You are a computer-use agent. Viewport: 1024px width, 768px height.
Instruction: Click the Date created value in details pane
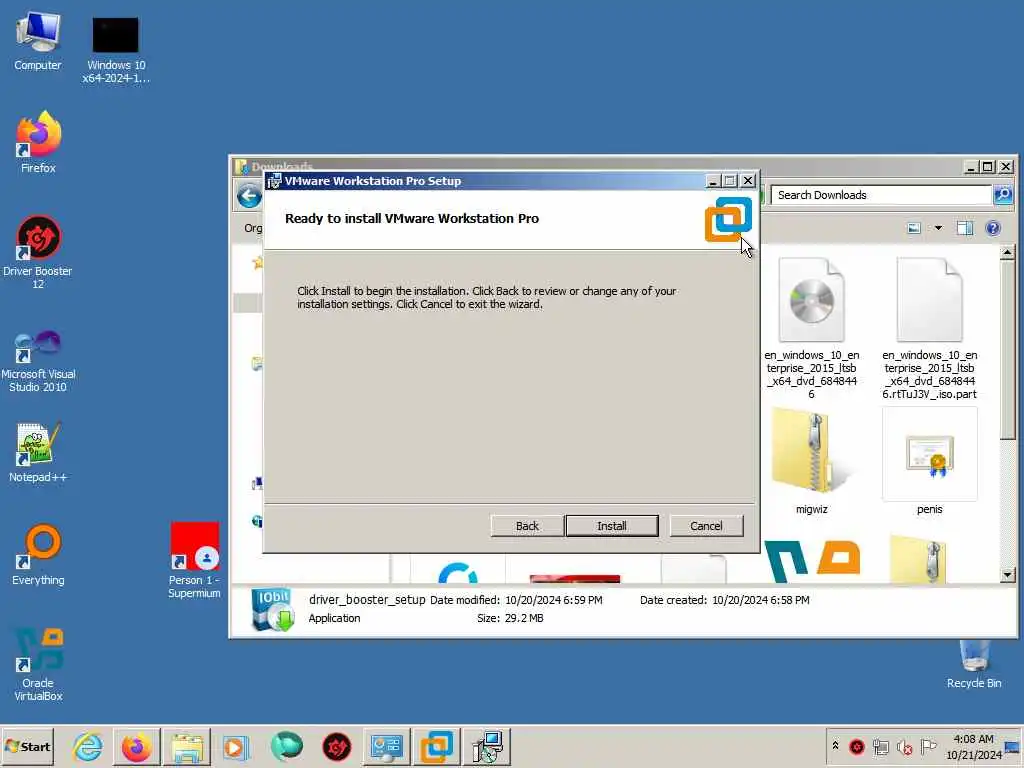pyautogui.click(x=760, y=600)
